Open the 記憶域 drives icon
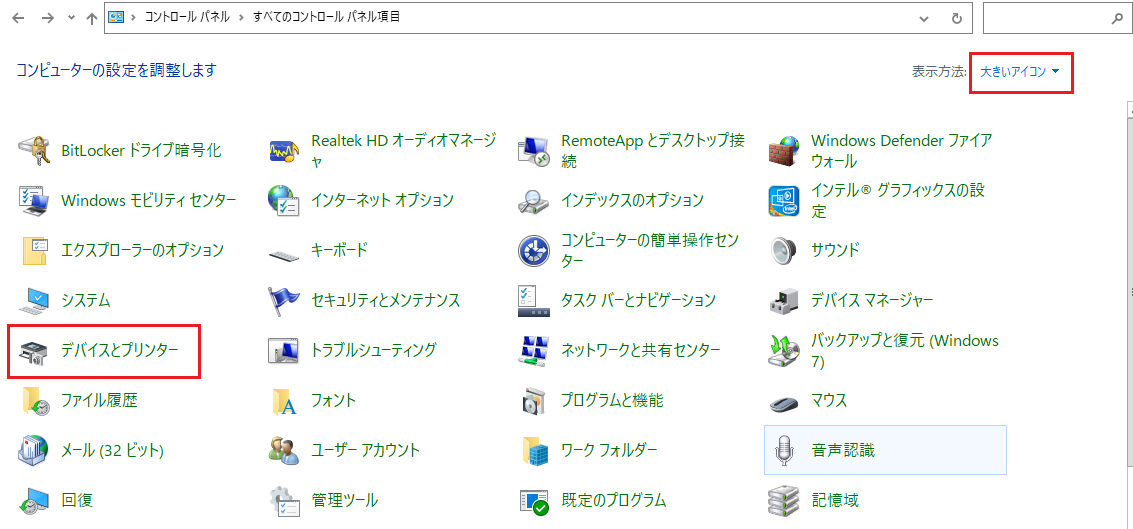Image resolution: width=1133 pixels, height=529 pixels. pyautogui.click(x=784, y=500)
